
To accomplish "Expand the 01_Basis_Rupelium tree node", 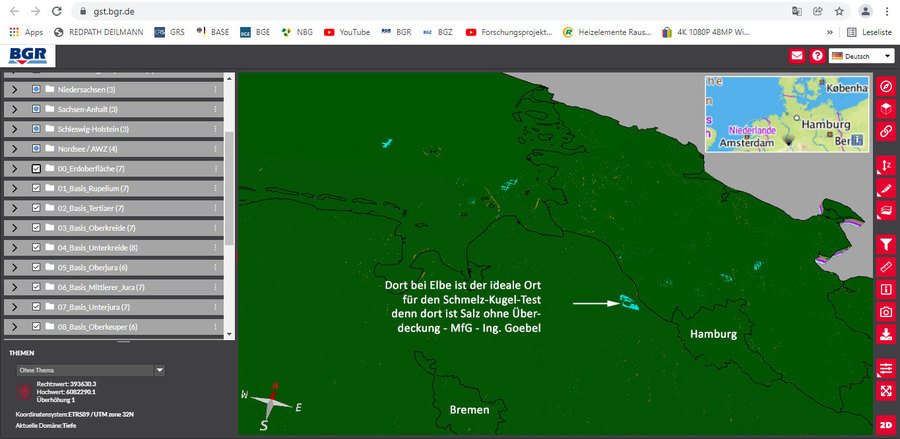I will (x=14, y=188).
